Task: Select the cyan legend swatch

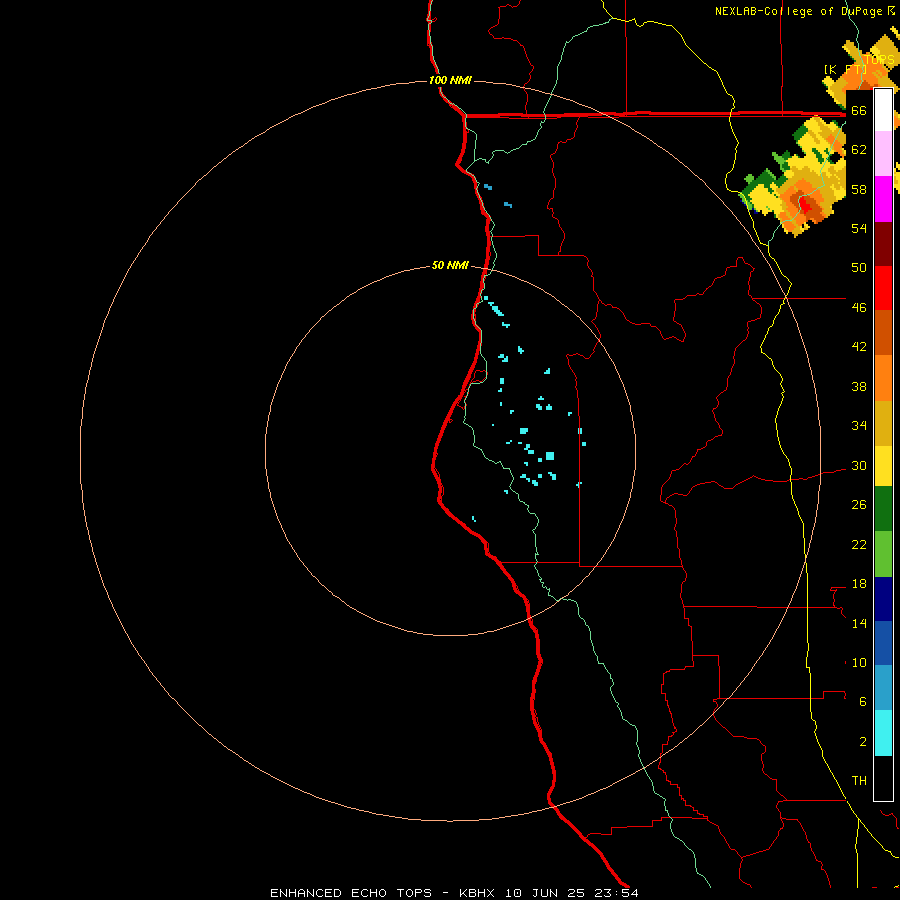Action: [x=883, y=733]
